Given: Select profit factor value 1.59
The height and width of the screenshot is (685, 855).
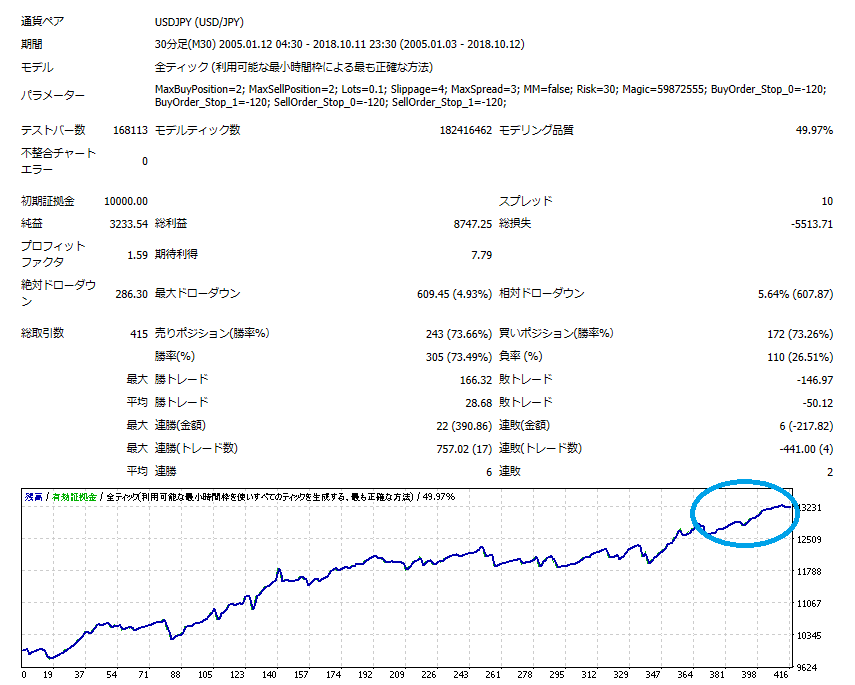Looking at the screenshot, I should pyautogui.click(x=137, y=255).
